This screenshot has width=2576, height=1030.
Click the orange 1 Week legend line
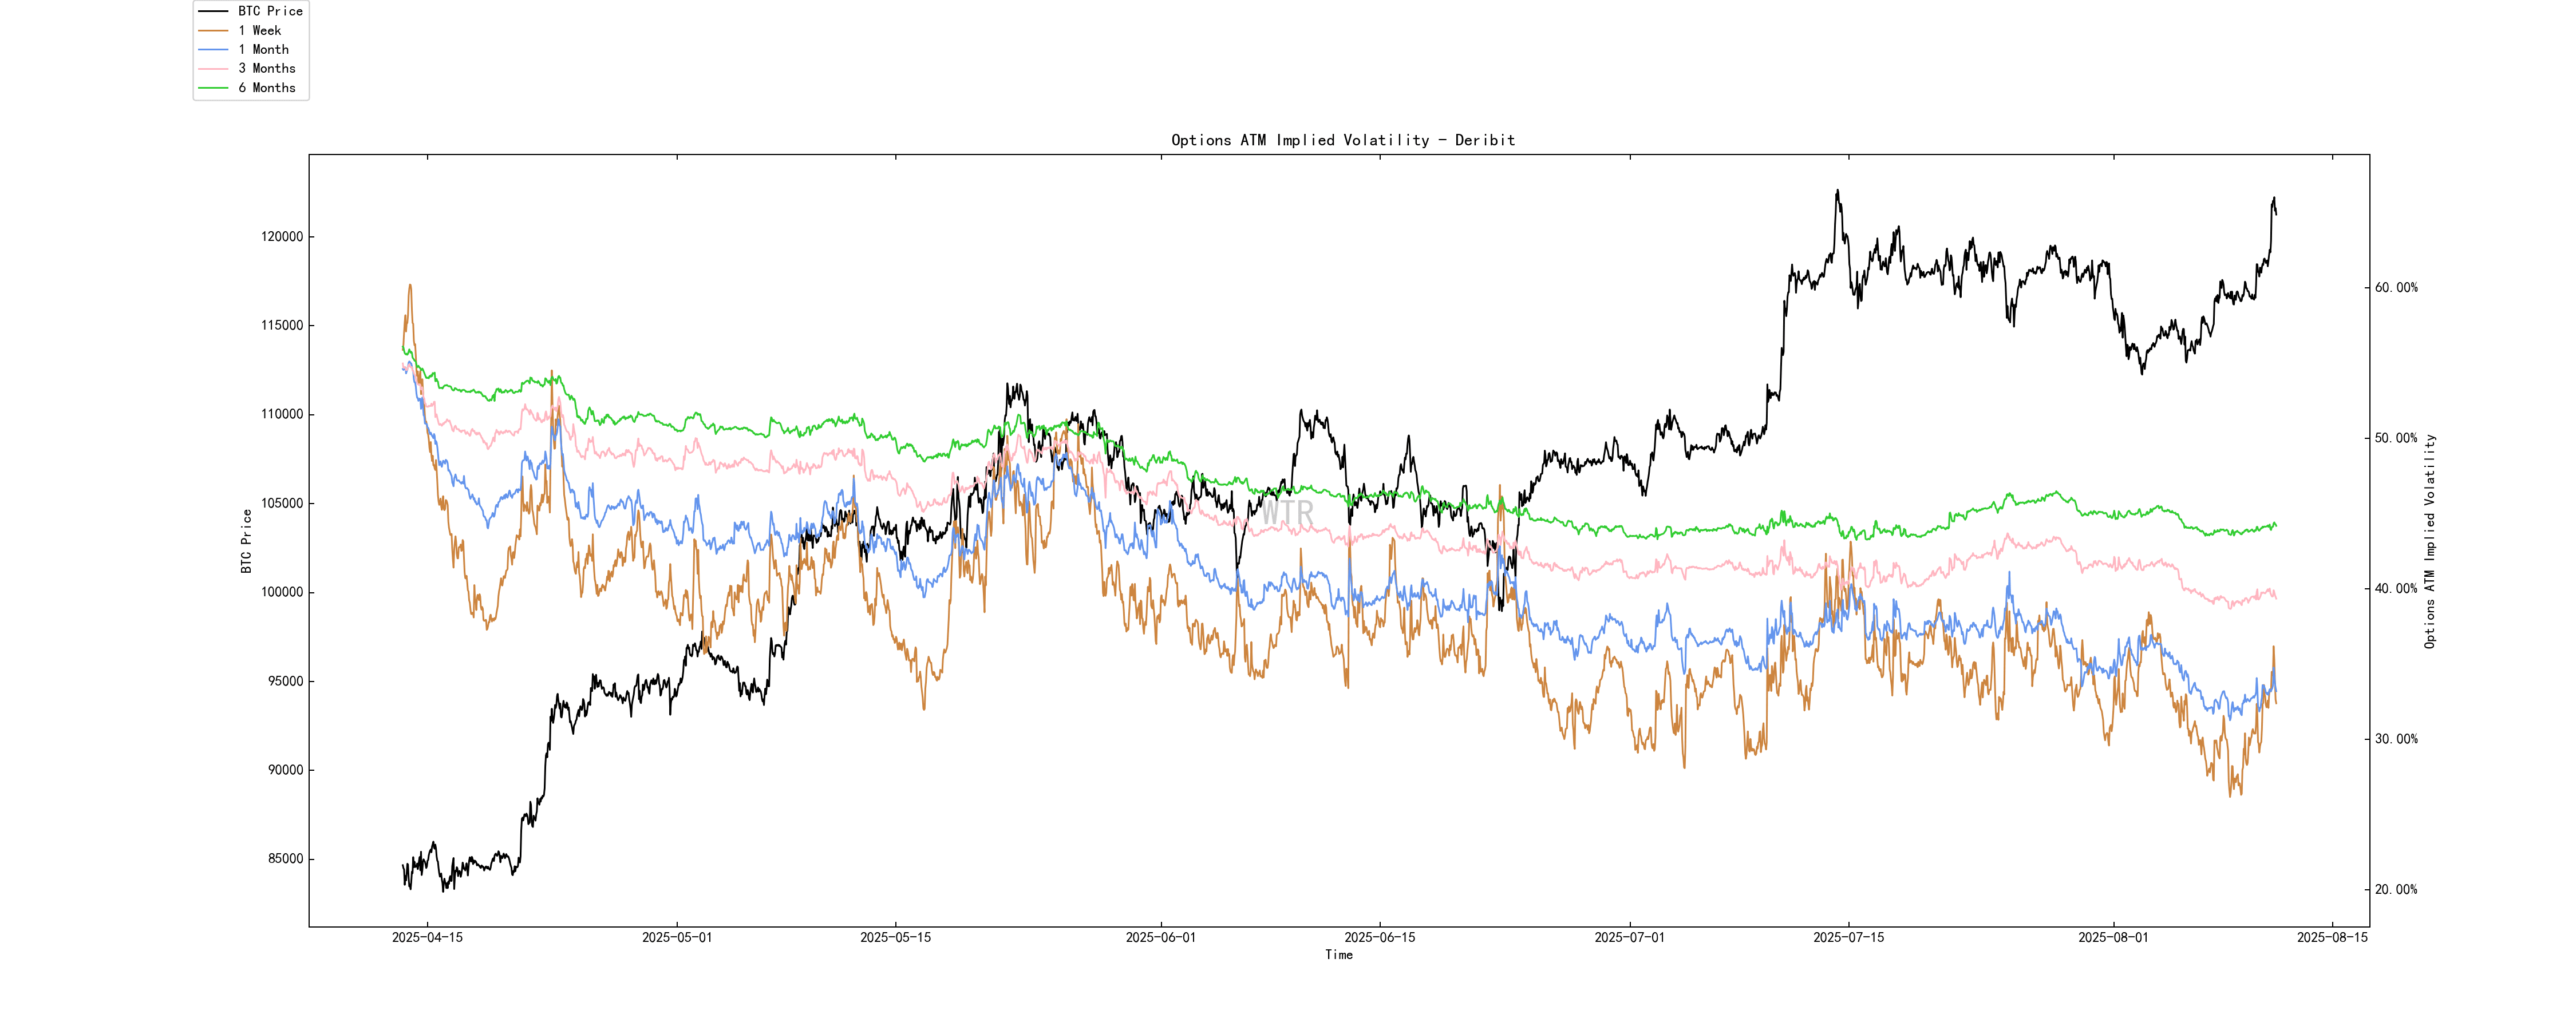(213, 30)
